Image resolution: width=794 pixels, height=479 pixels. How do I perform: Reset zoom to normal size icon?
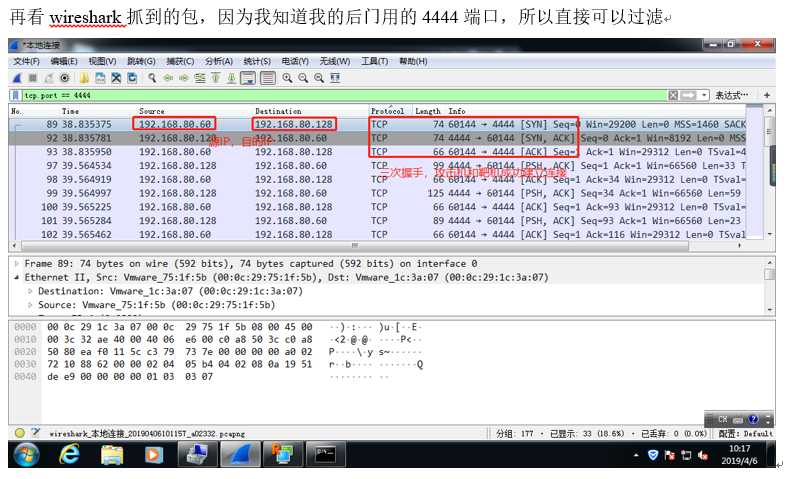pyautogui.click(x=319, y=78)
